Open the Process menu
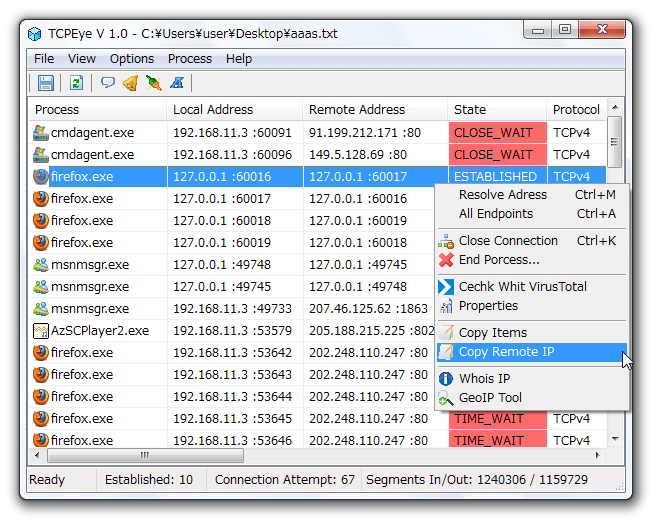 (x=190, y=59)
